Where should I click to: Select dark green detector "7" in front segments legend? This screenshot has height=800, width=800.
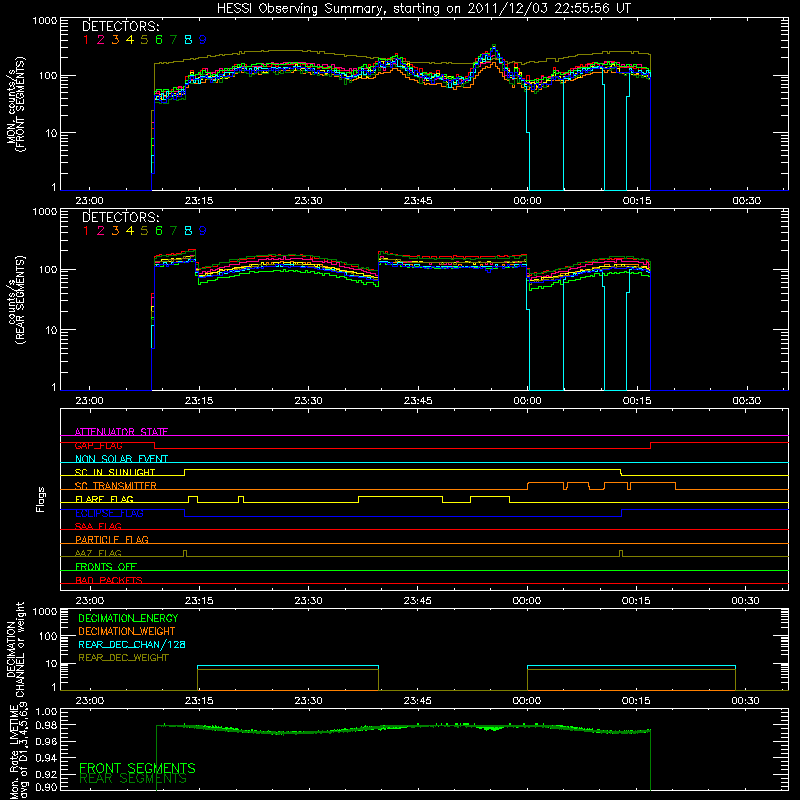(173, 39)
